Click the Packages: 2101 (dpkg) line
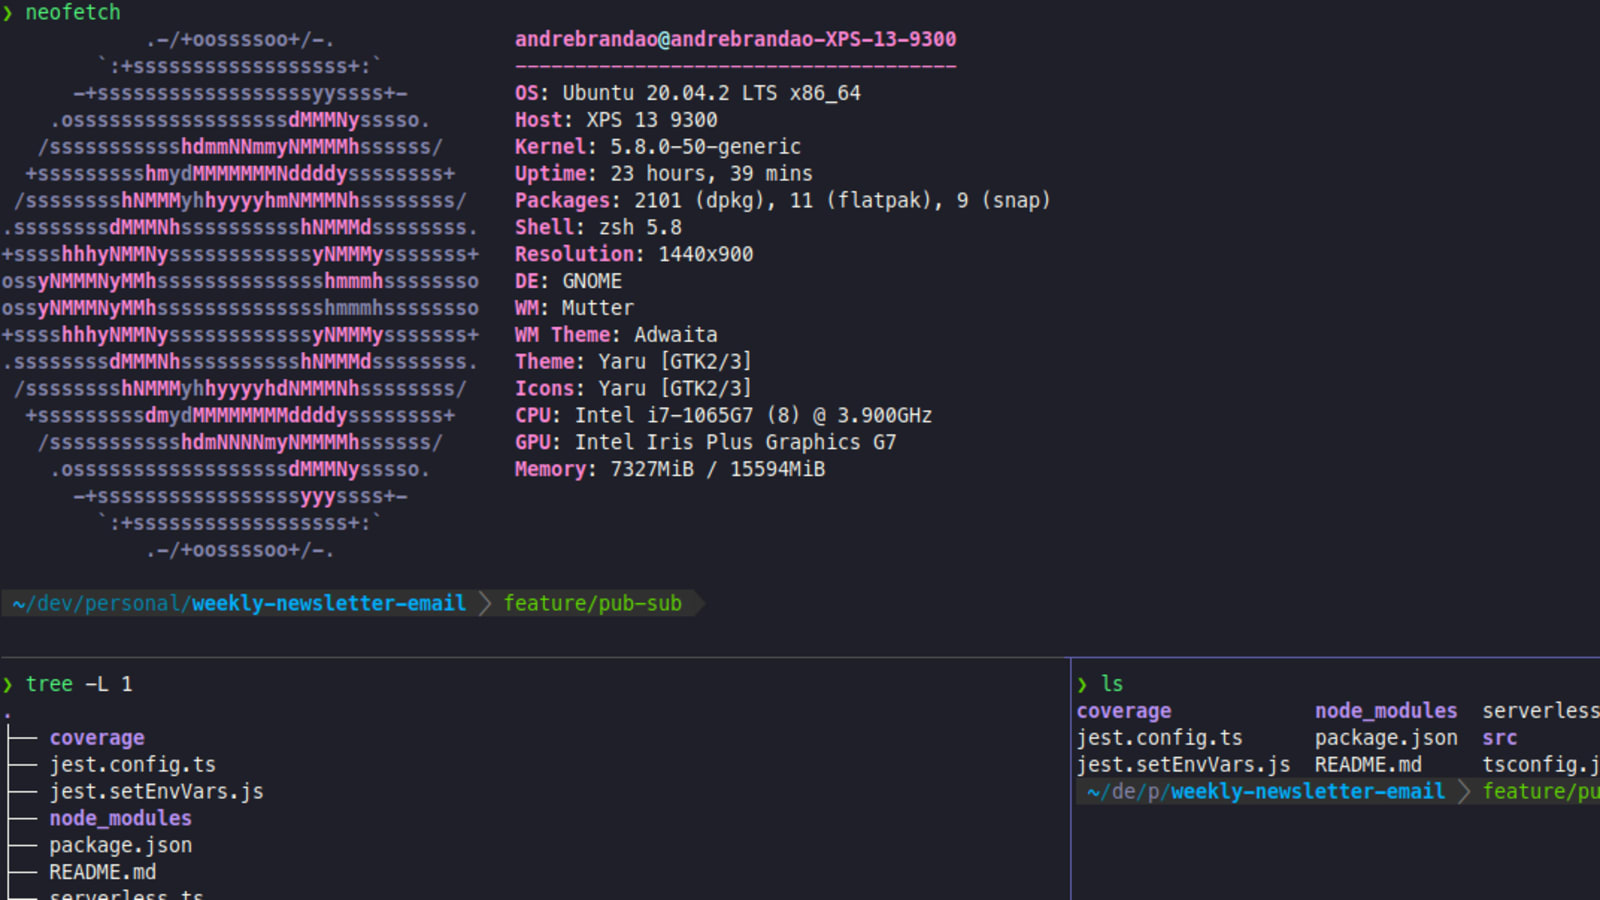1600x900 pixels. point(782,201)
